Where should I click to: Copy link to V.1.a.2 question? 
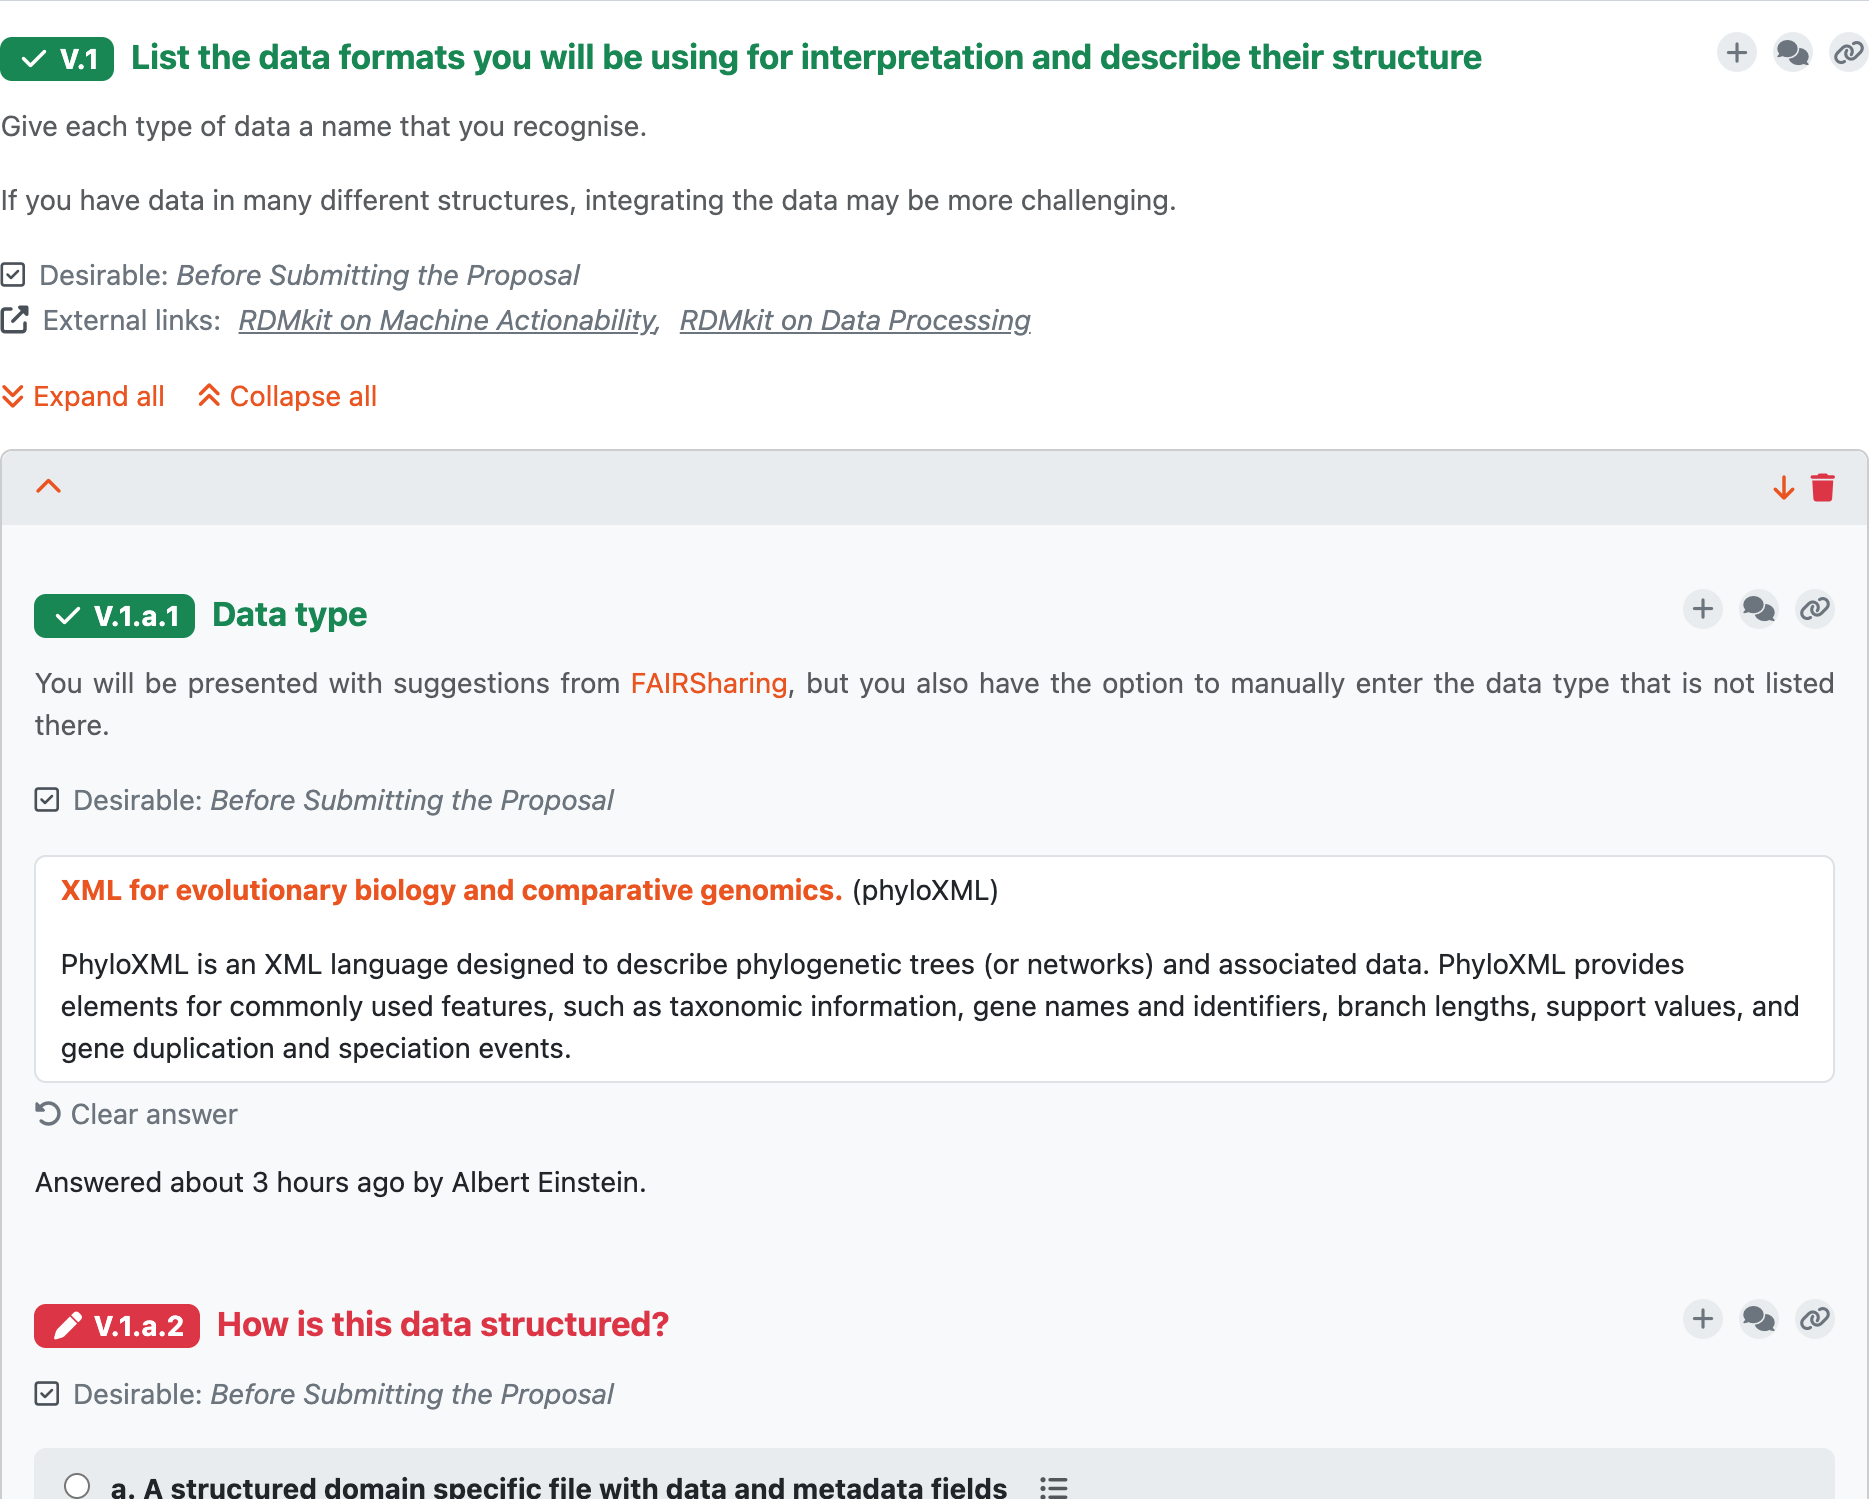click(1814, 1319)
